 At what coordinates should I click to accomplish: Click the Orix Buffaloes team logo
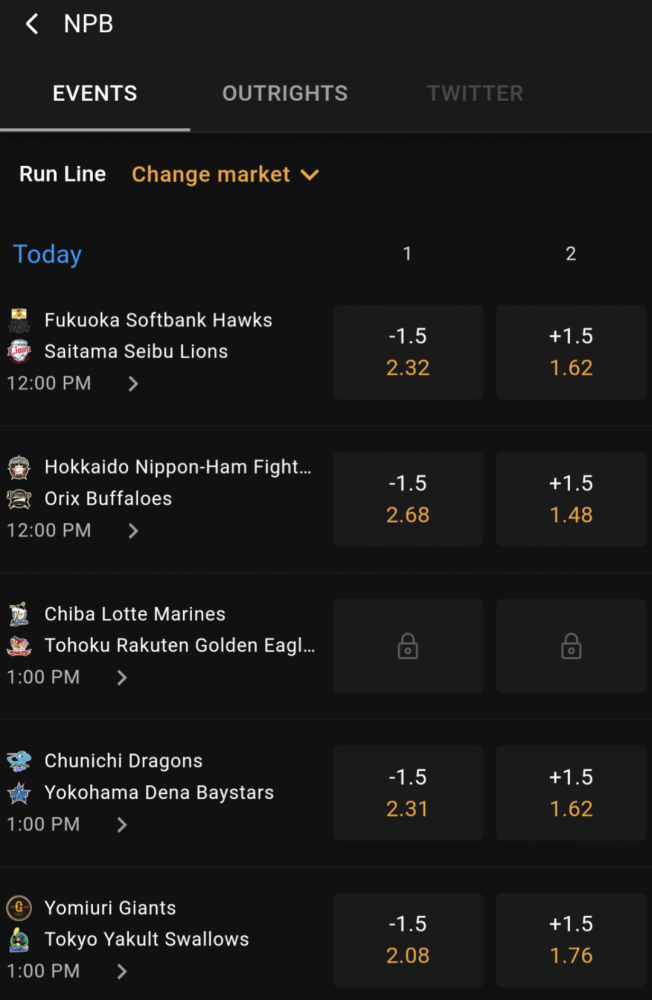coord(19,499)
